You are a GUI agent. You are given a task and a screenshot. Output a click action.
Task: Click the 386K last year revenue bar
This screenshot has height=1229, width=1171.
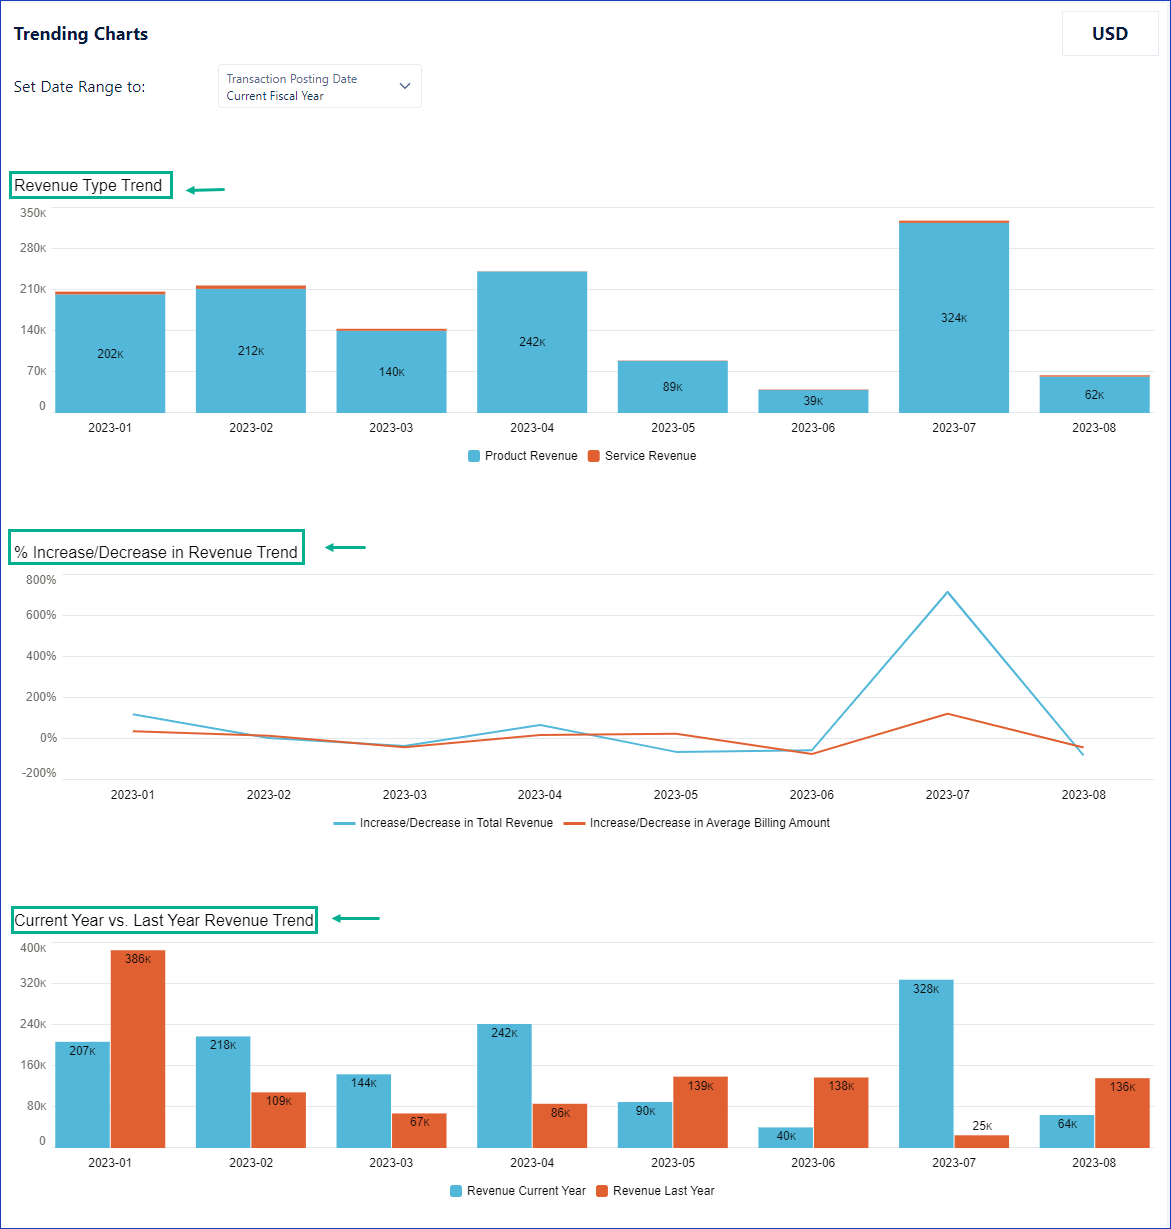pyautogui.click(x=138, y=1048)
